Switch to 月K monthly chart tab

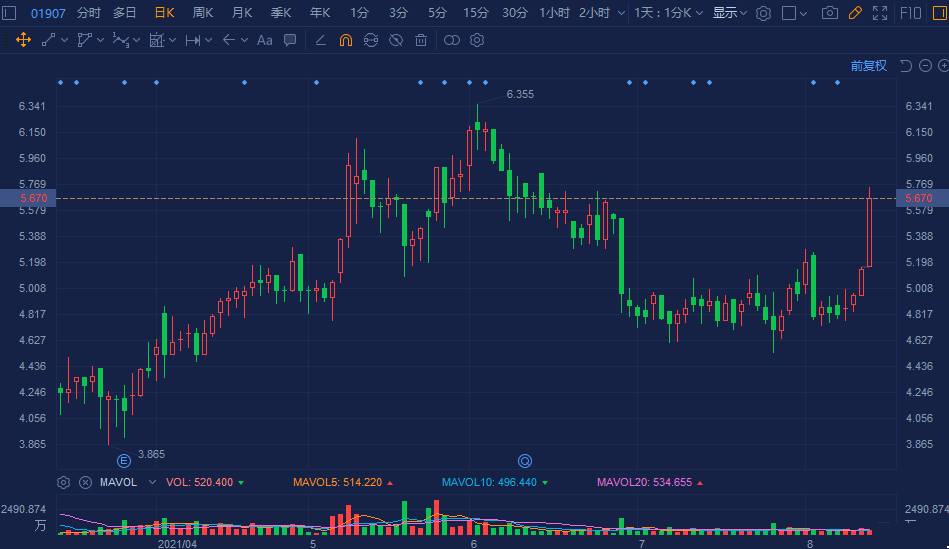242,13
